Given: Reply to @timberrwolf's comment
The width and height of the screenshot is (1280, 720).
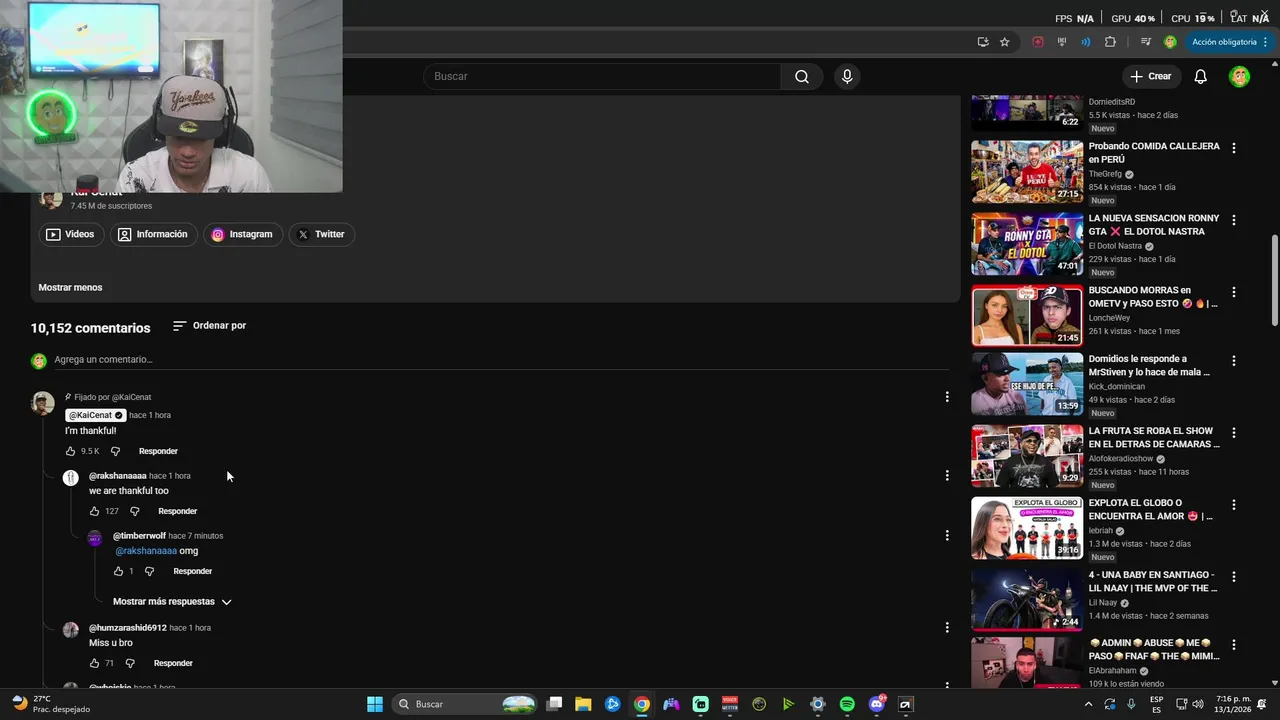Looking at the screenshot, I should [192, 571].
